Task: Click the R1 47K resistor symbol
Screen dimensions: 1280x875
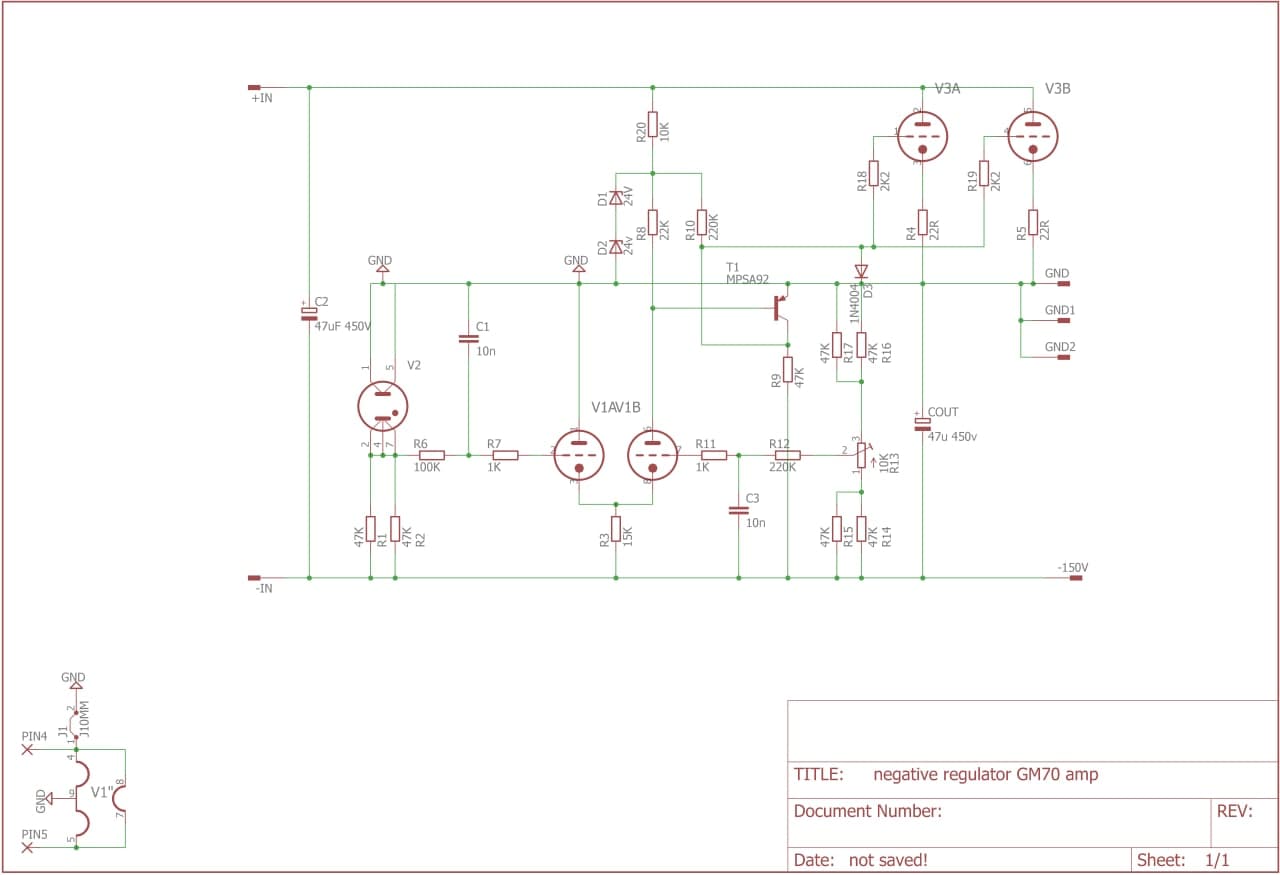Action: point(370,528)
